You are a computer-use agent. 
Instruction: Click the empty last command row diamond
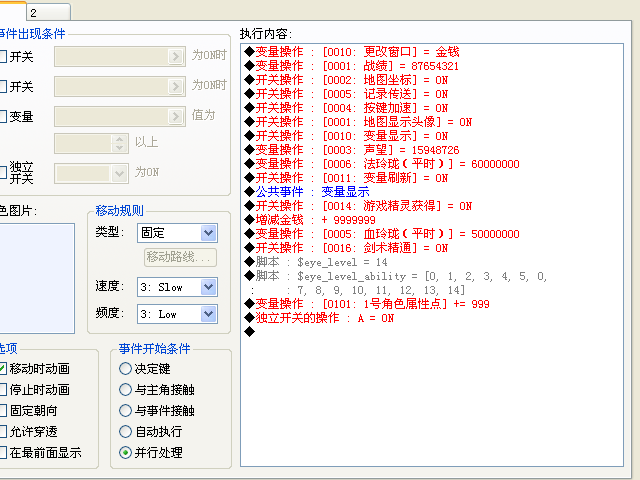coord(249,331)
